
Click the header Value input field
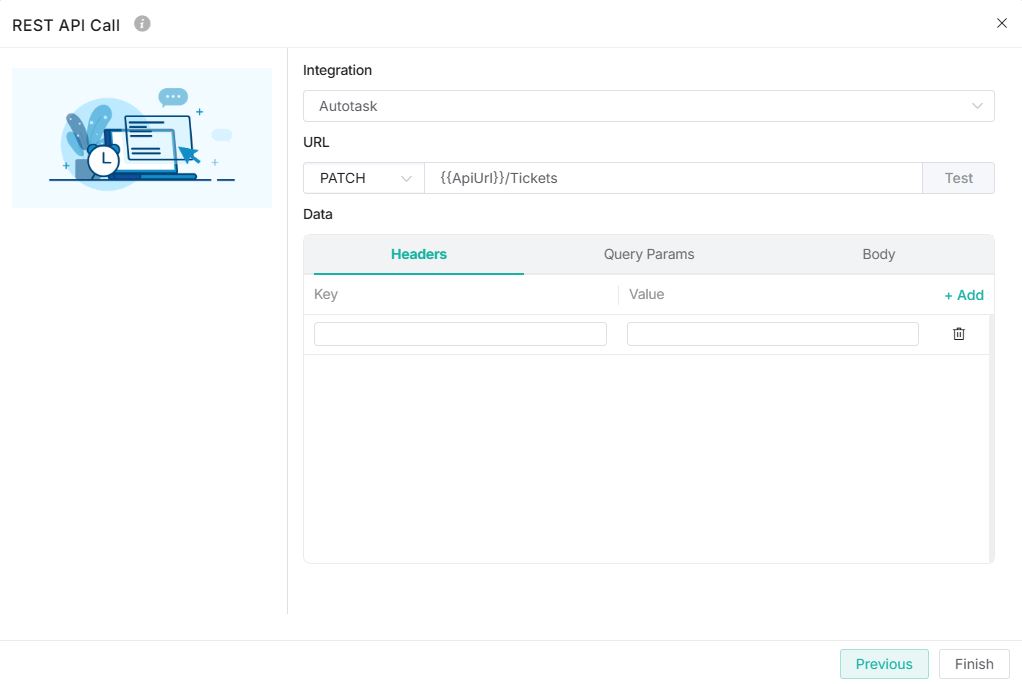[x=772, y=334]
